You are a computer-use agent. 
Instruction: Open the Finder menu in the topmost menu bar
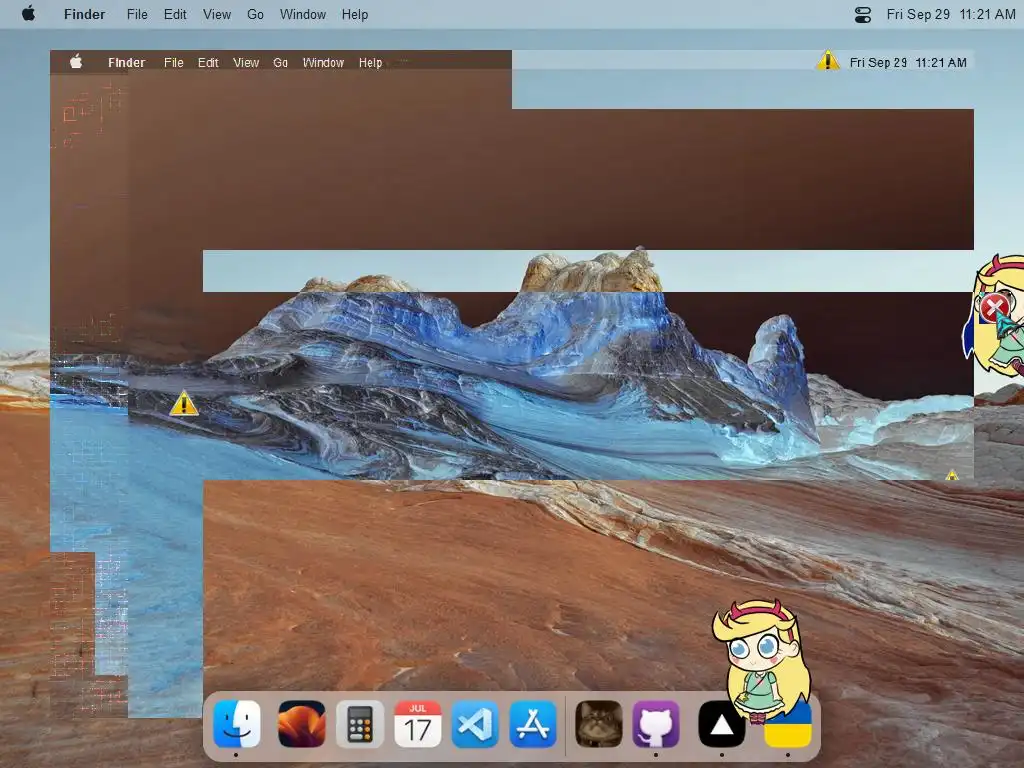click(x=84, y=14)
